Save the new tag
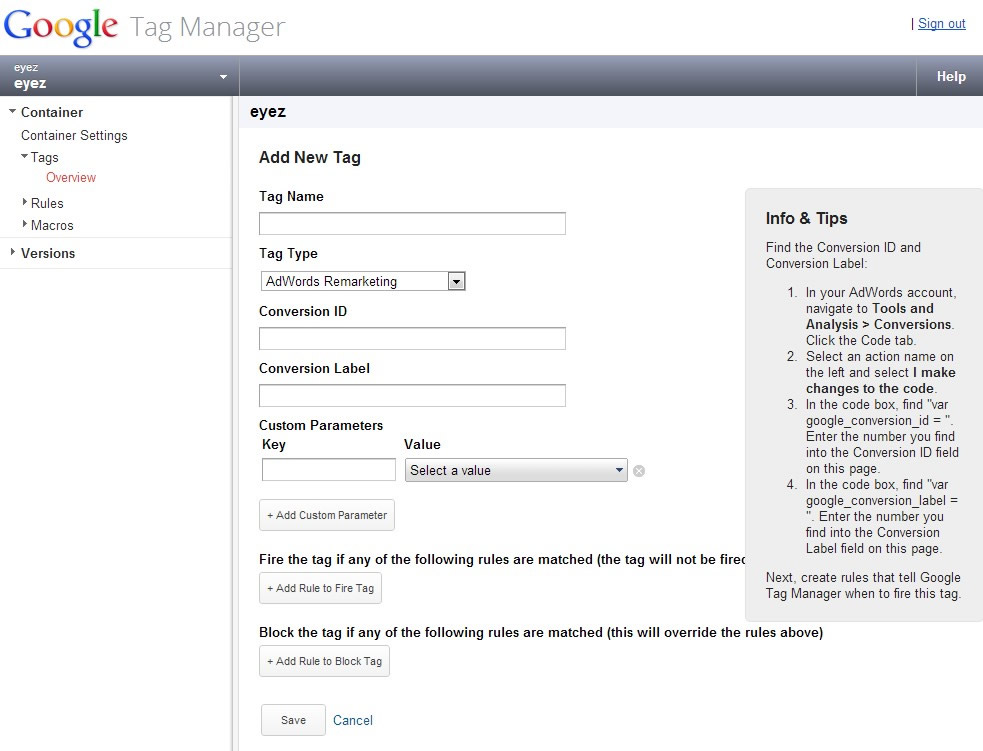983x751 pixels. [293, 720]
